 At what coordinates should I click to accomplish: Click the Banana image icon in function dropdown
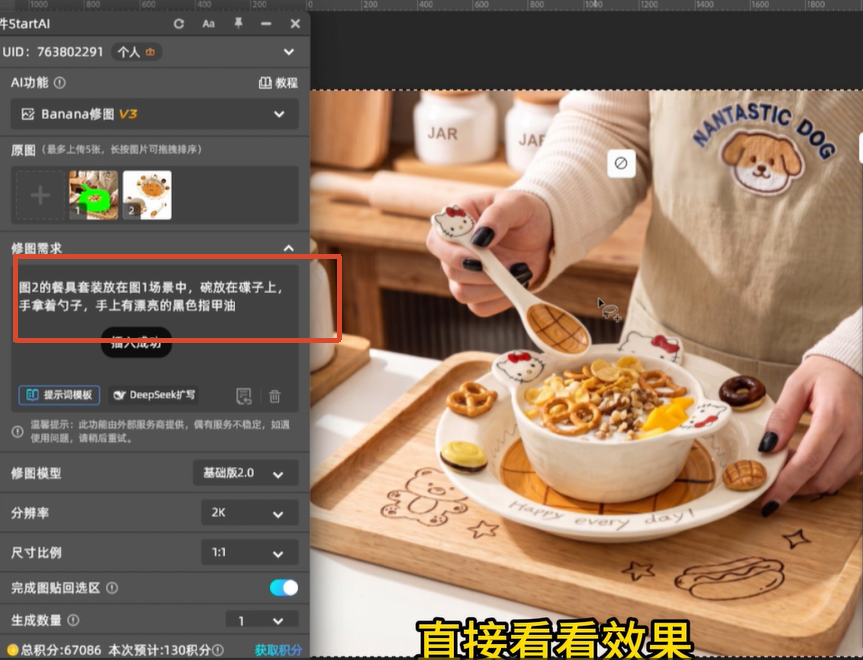pyautogui.click(x=28, y=114)
